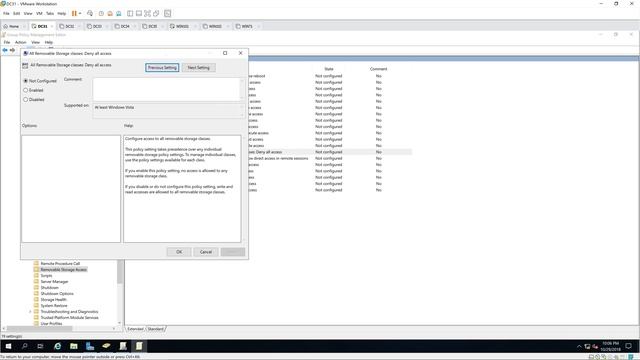
Task: Click the show library sidebar layout icon
Action: [x=130, y=13]
